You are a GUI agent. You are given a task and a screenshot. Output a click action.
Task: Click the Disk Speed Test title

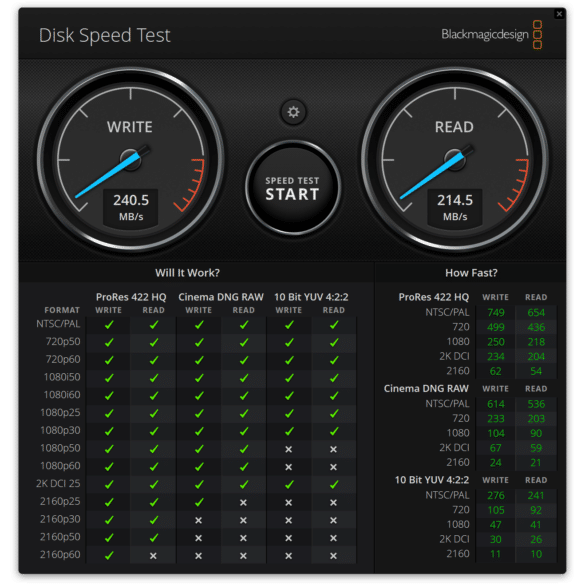coord(105,35)
